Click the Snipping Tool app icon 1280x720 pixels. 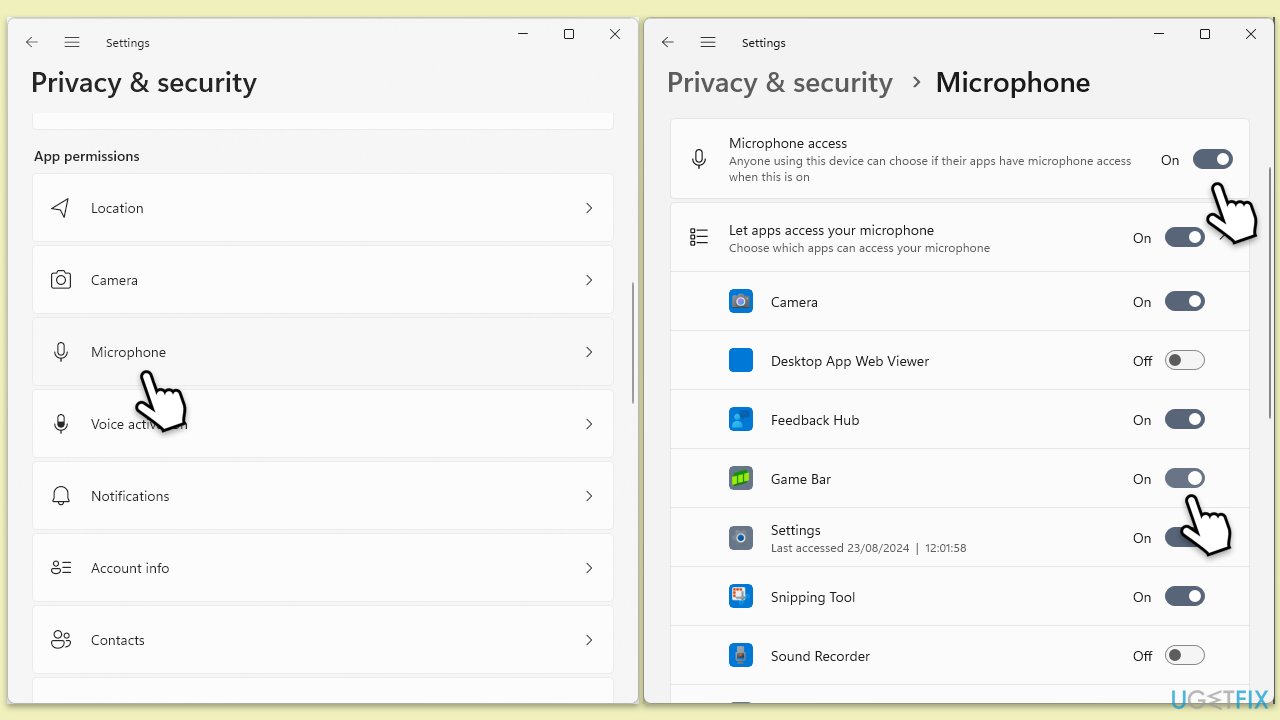[x=741, y=597]
